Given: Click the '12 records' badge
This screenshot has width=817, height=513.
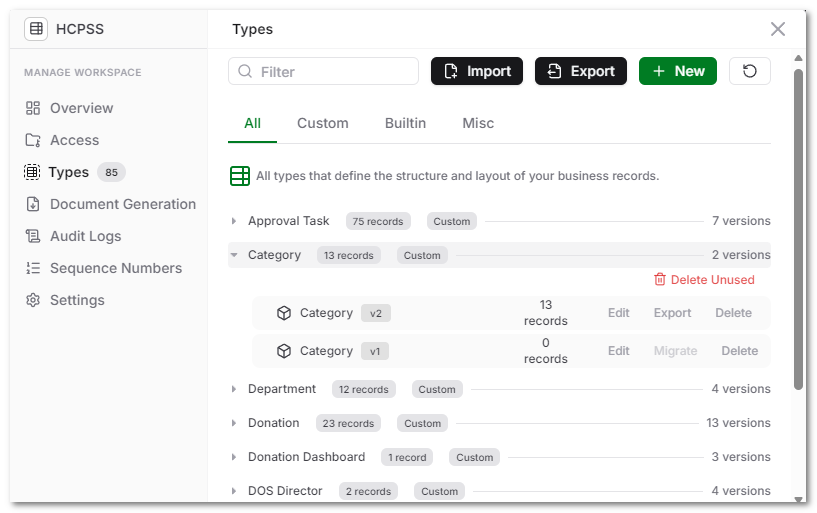Looking at the screenshot, I should [x=364, y=389].
